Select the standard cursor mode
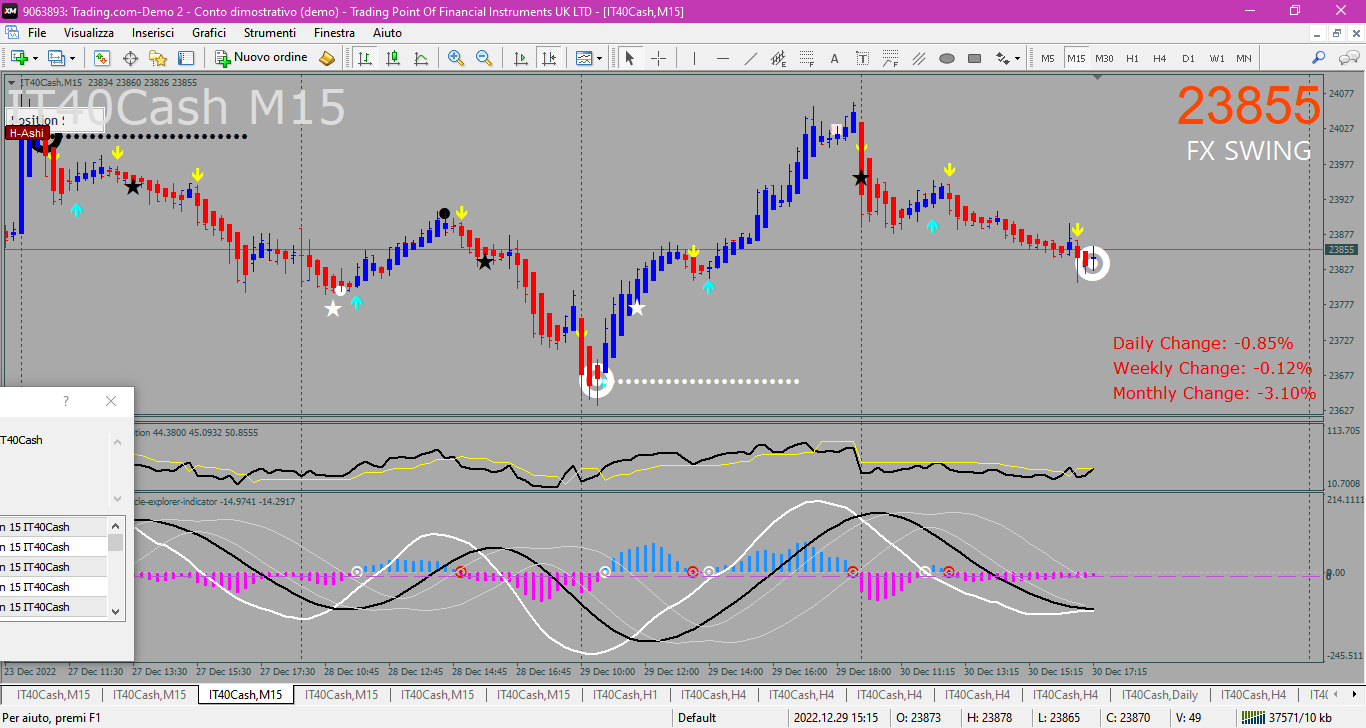The width and height of the screenshot is (1366, 728). (x=629, y=58)
